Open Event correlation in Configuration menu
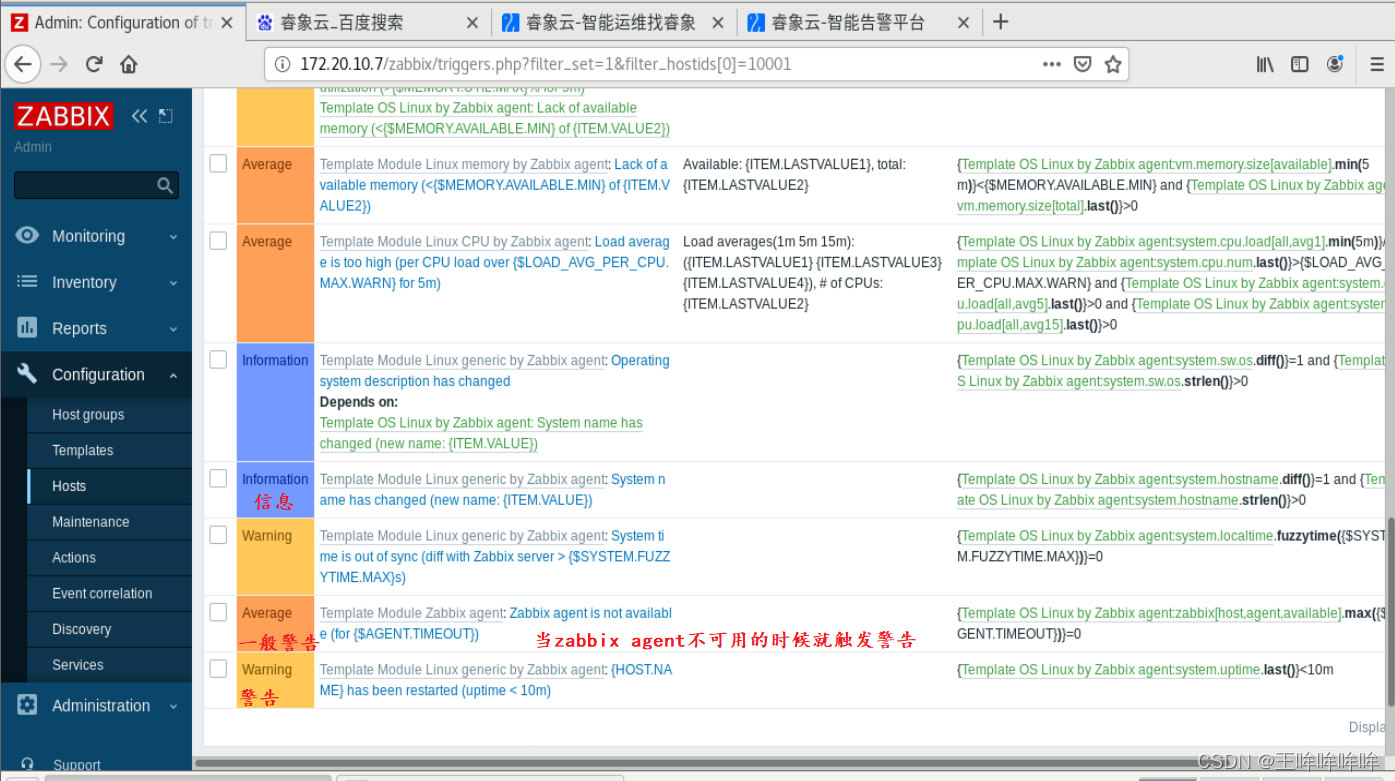The height and width of the screenshot is (781, 1395). click(102, 593)
